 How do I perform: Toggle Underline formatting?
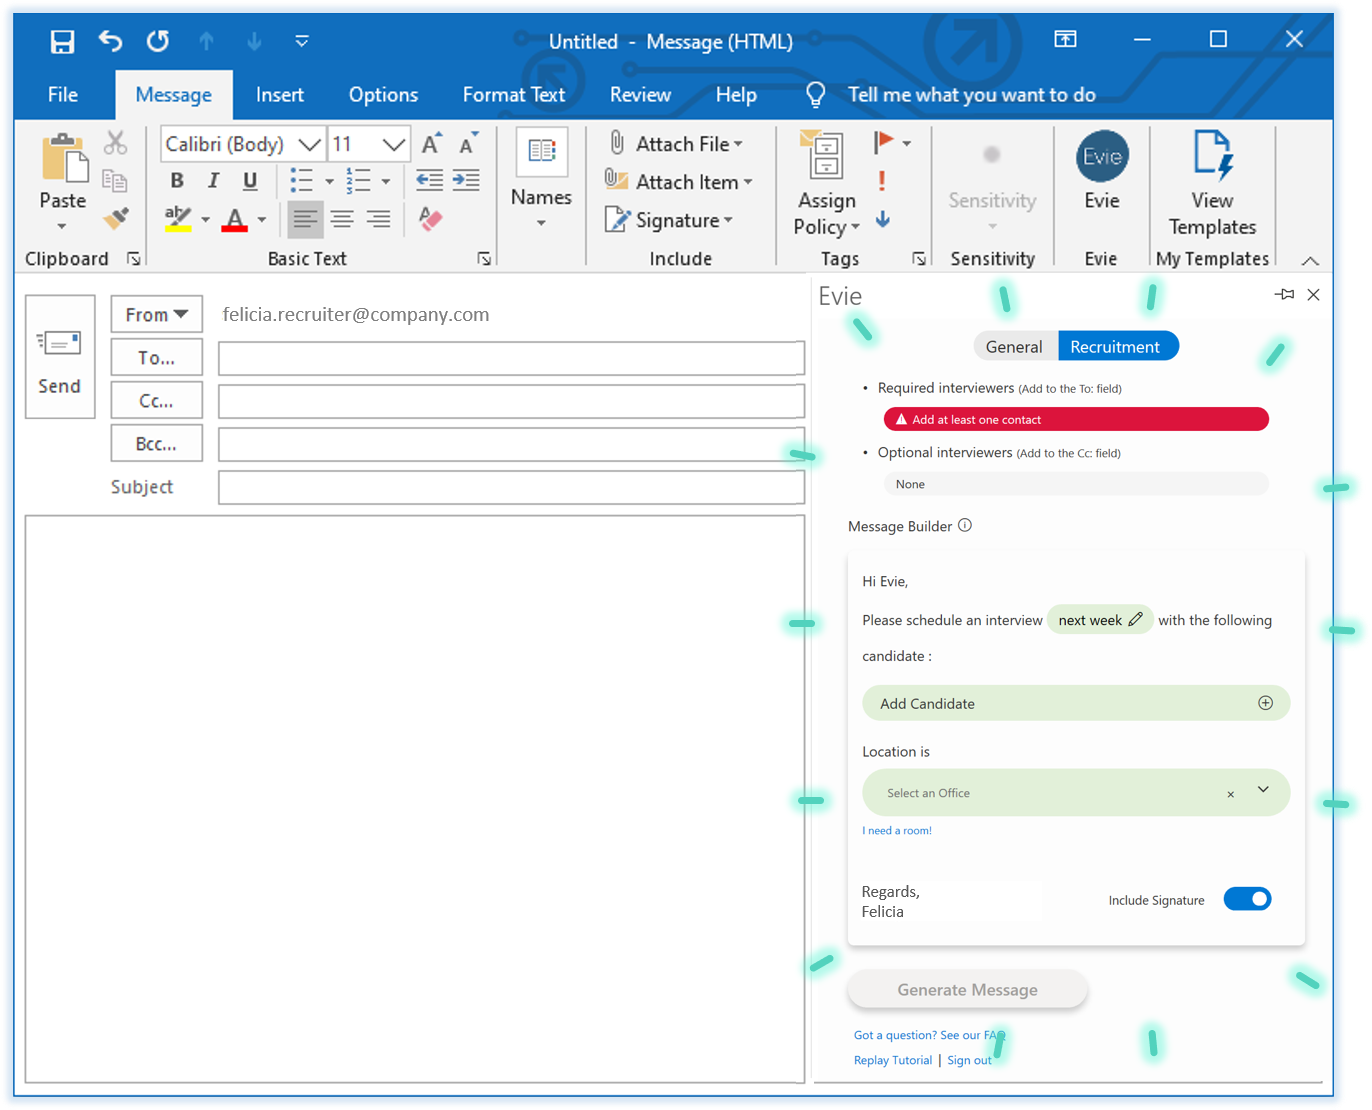(250, 181)
